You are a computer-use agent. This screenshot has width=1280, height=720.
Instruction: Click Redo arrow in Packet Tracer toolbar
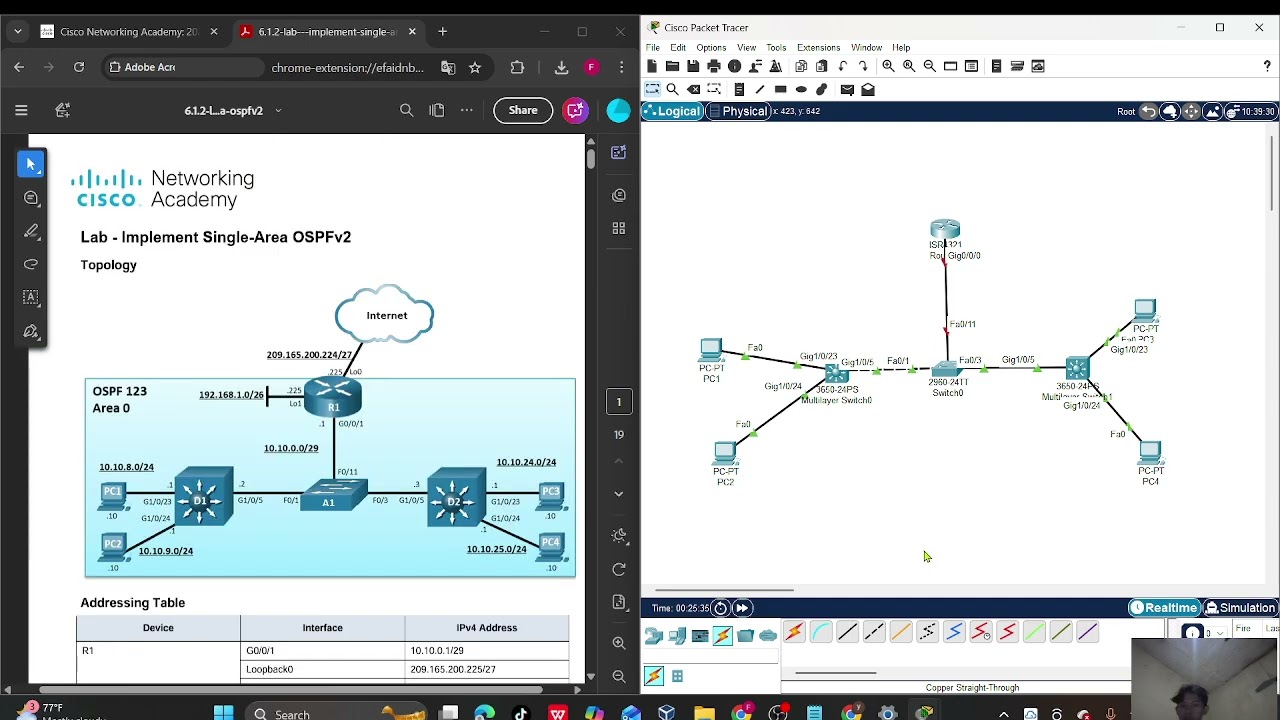[x=863, y=66]
